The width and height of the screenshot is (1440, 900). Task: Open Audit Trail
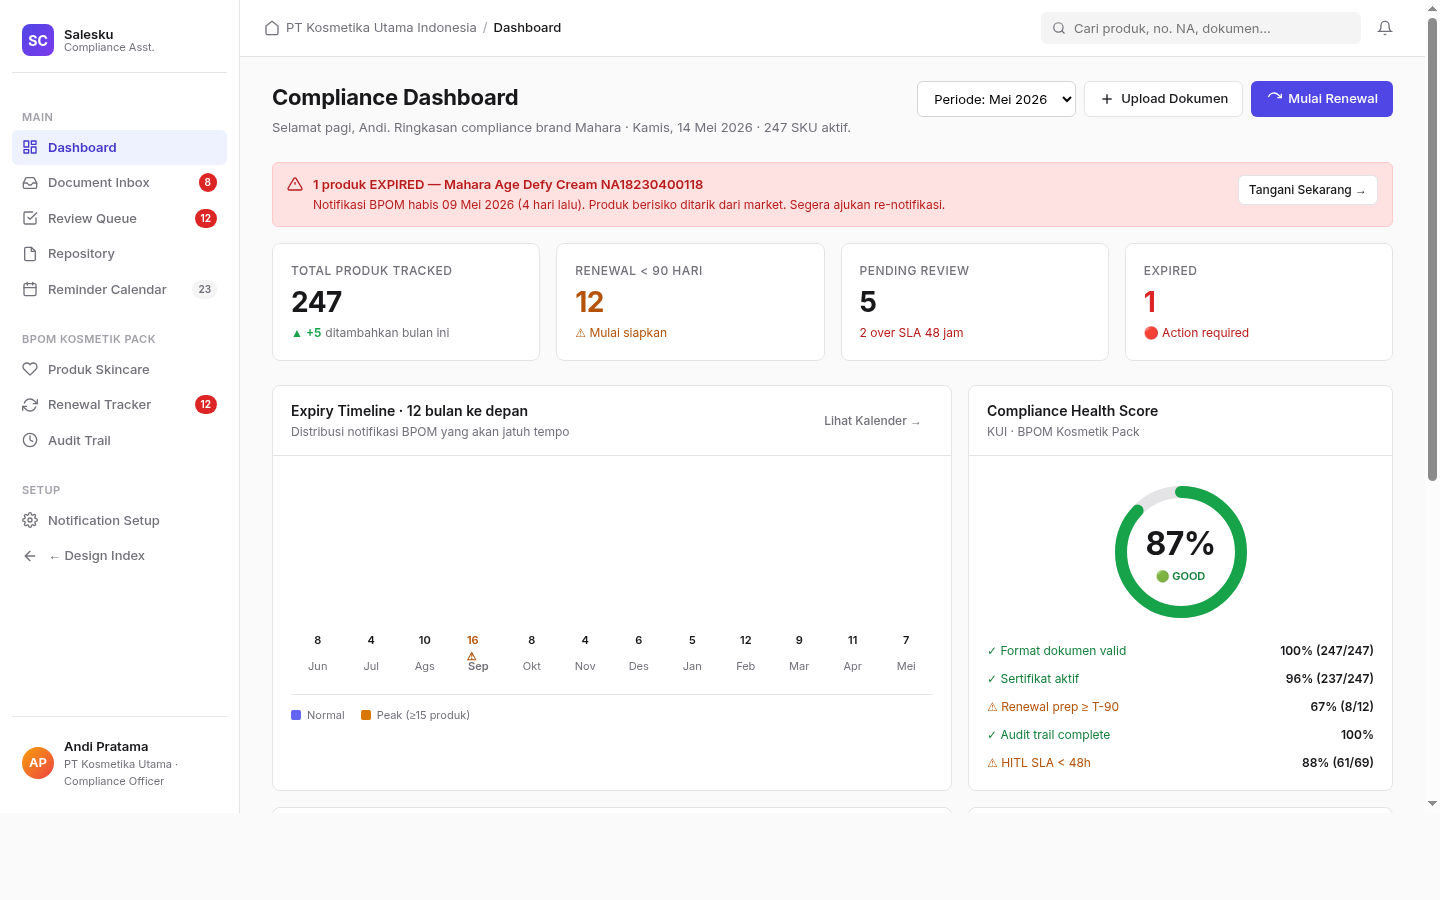click(119, 440)
